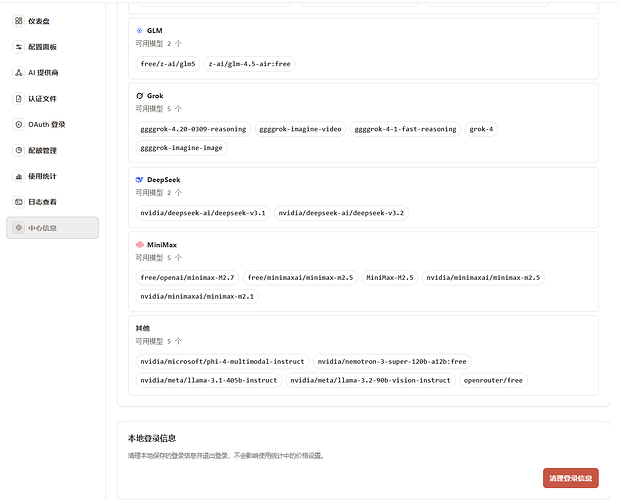Click the red 清理登录信息 button
Screen dimensions: 619x500
pos(570,478)
